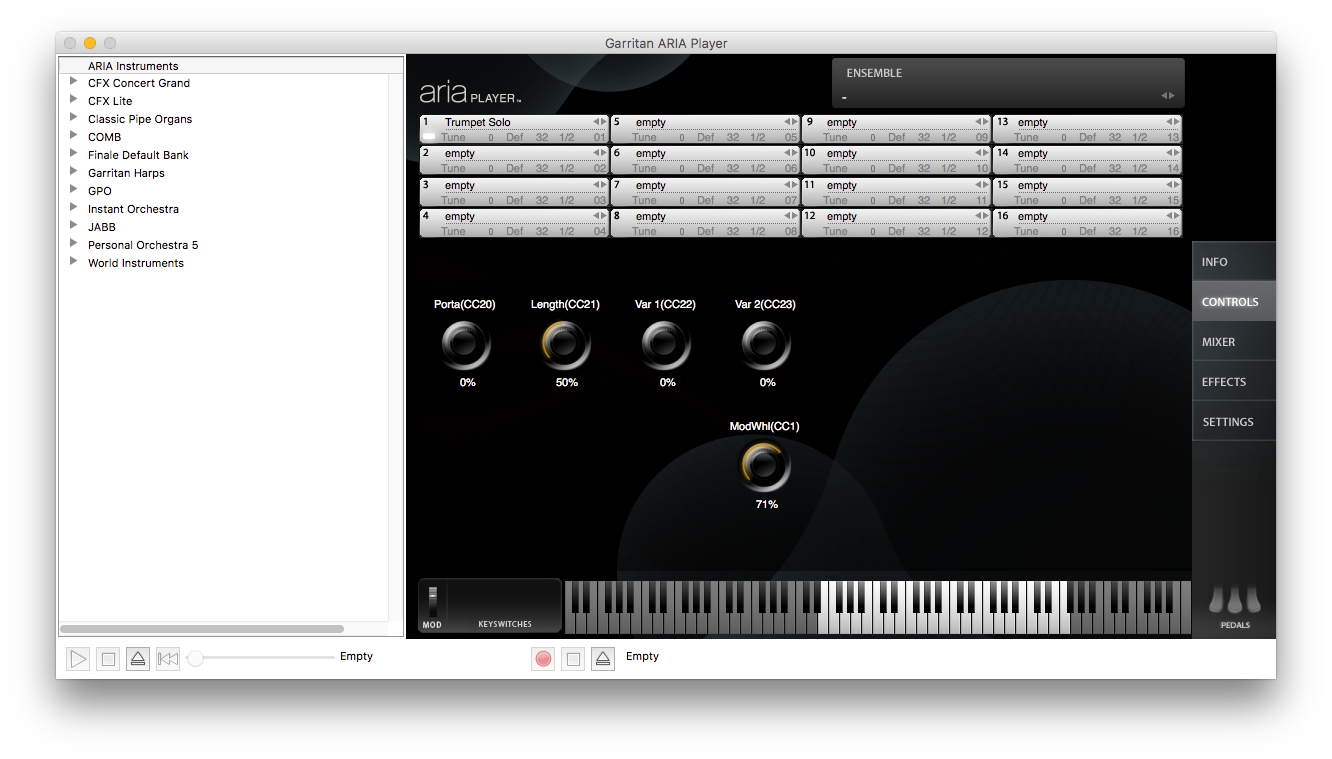The height and width of the screenshot is (759, 1332).
Task: Click the MIDI channel 01 field in slot 1
Action: click(x=600, y=137)
